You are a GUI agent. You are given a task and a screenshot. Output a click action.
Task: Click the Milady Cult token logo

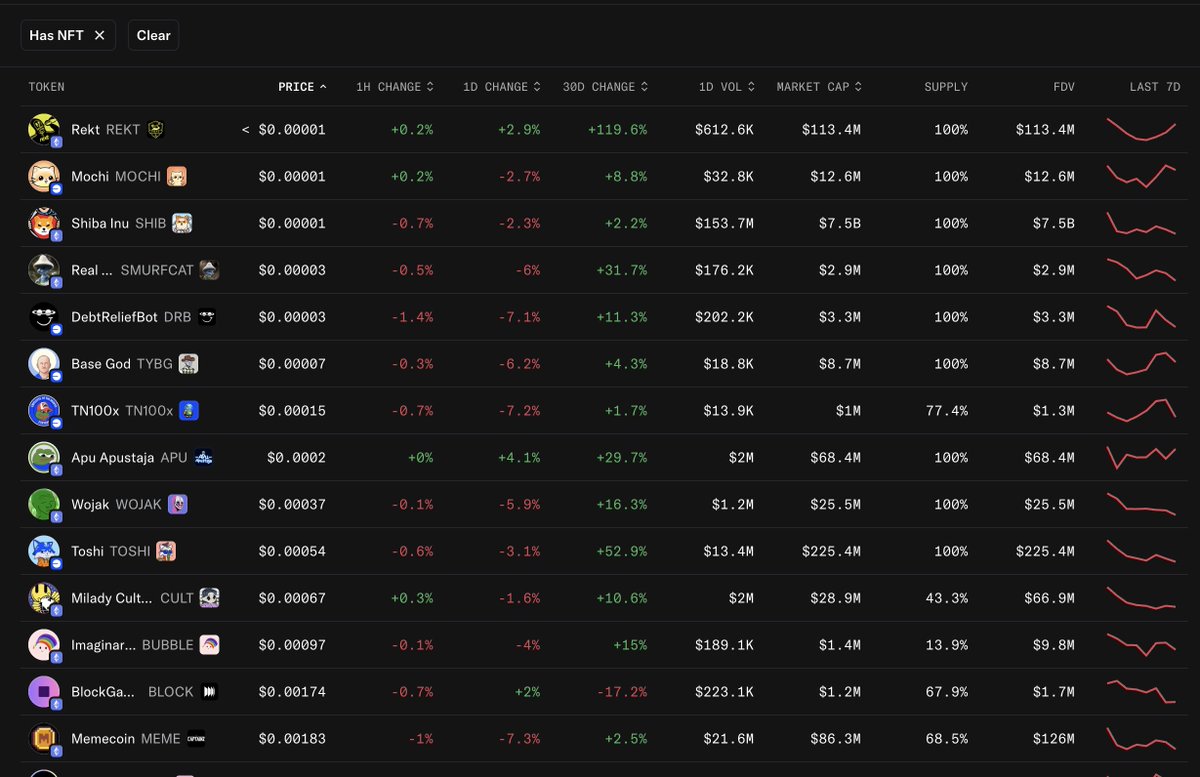click(x=44, y=598)
